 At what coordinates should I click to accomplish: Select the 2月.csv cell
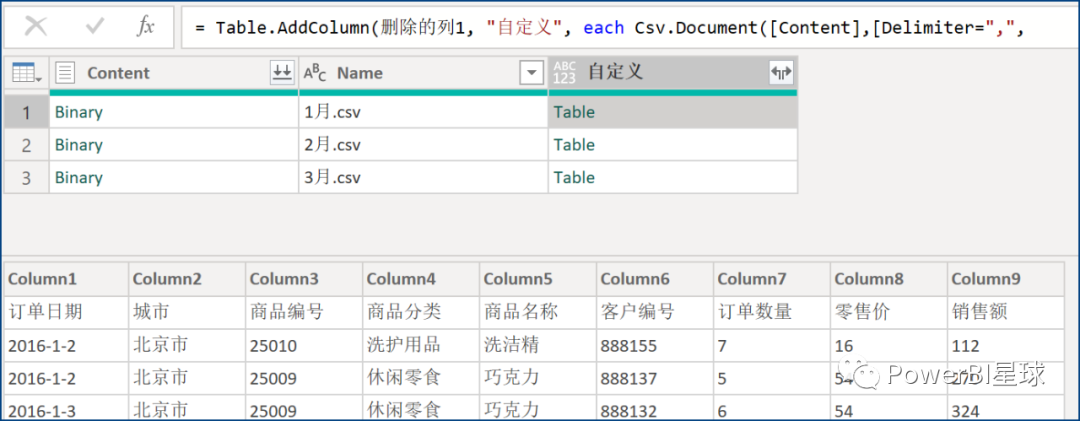coord(424,145)
